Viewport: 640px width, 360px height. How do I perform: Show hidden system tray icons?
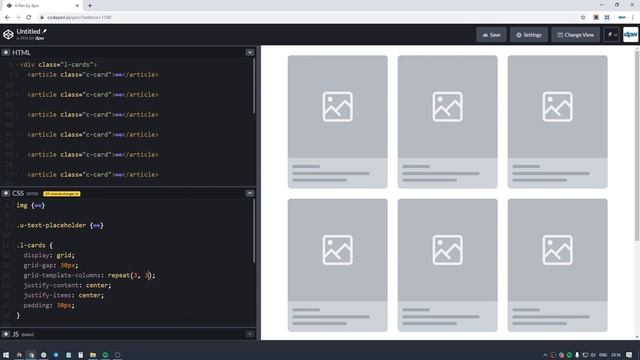[x=545, y=355]
